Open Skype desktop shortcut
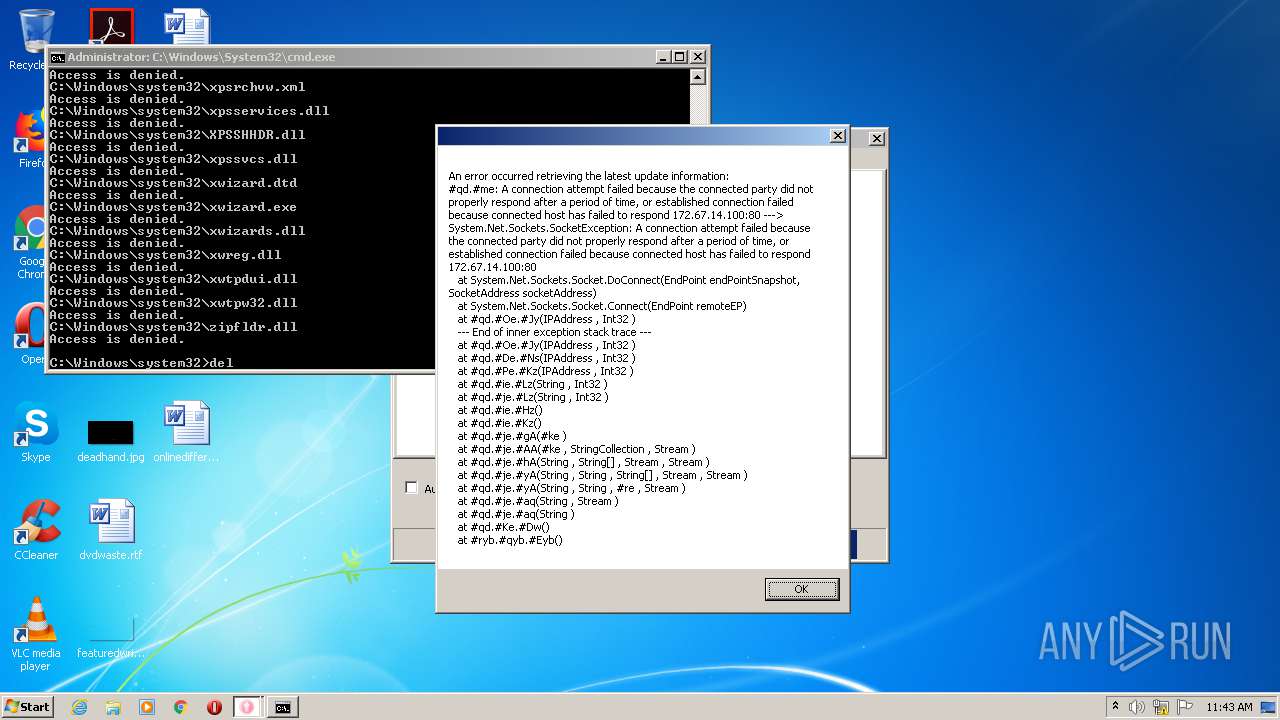The image size is (1280, 720). (36, 432)
